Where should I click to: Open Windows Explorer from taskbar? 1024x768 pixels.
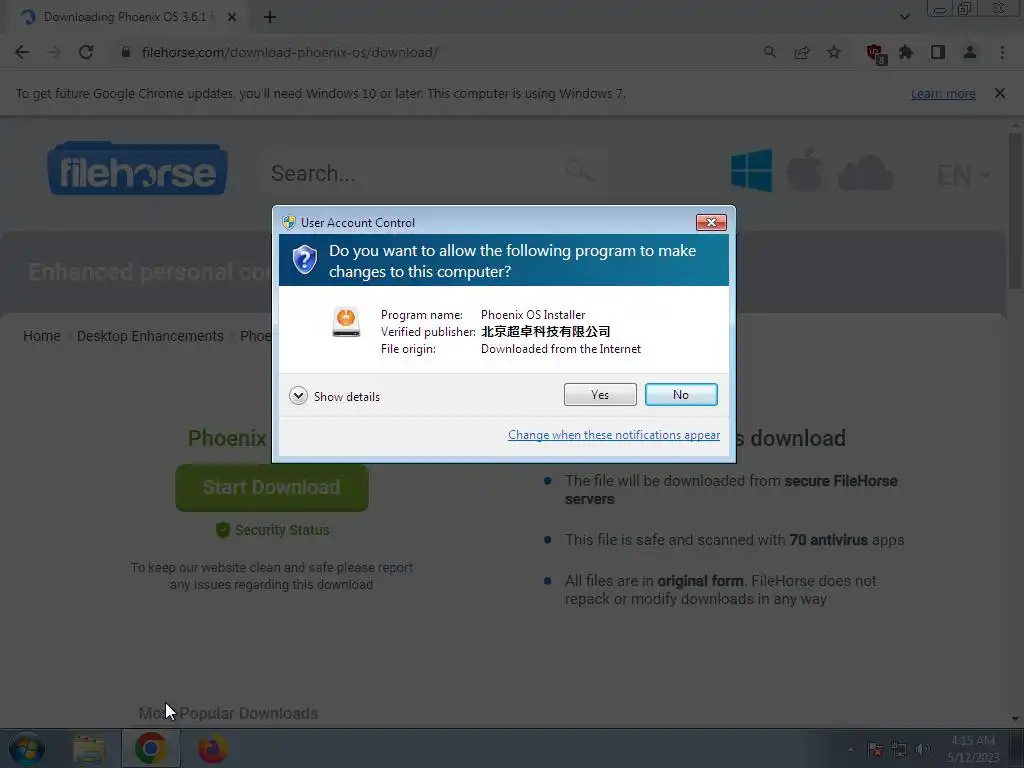tap(89, 749)
